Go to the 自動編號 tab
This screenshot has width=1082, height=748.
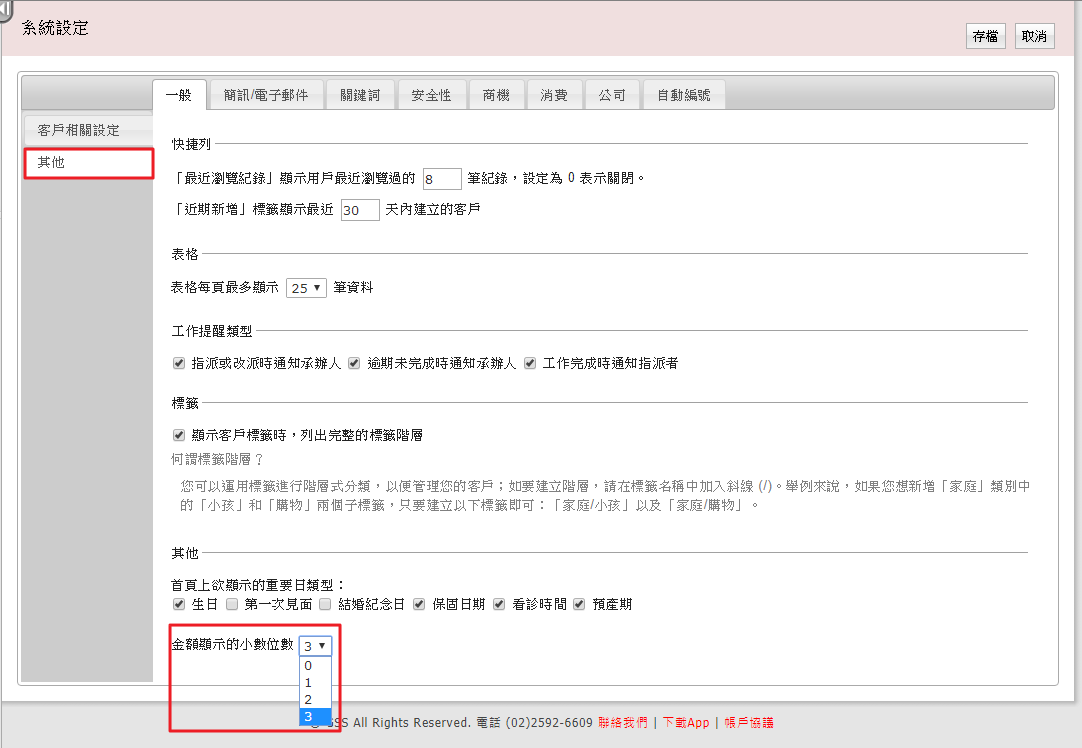click(684, 95)
